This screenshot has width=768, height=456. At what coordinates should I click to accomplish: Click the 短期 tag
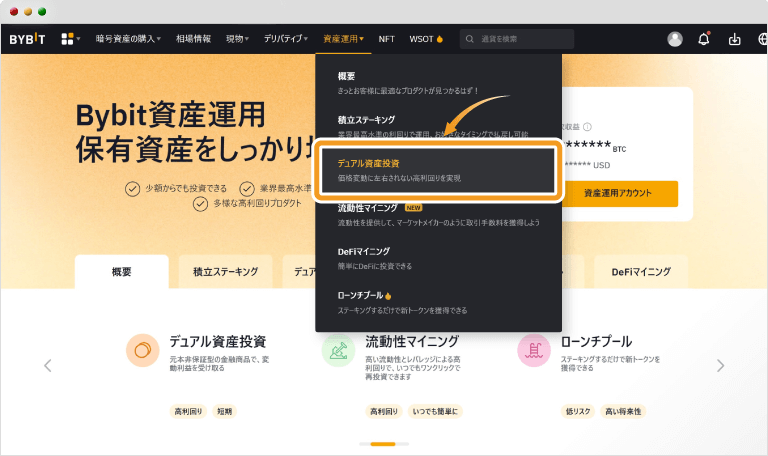(224, 411)
